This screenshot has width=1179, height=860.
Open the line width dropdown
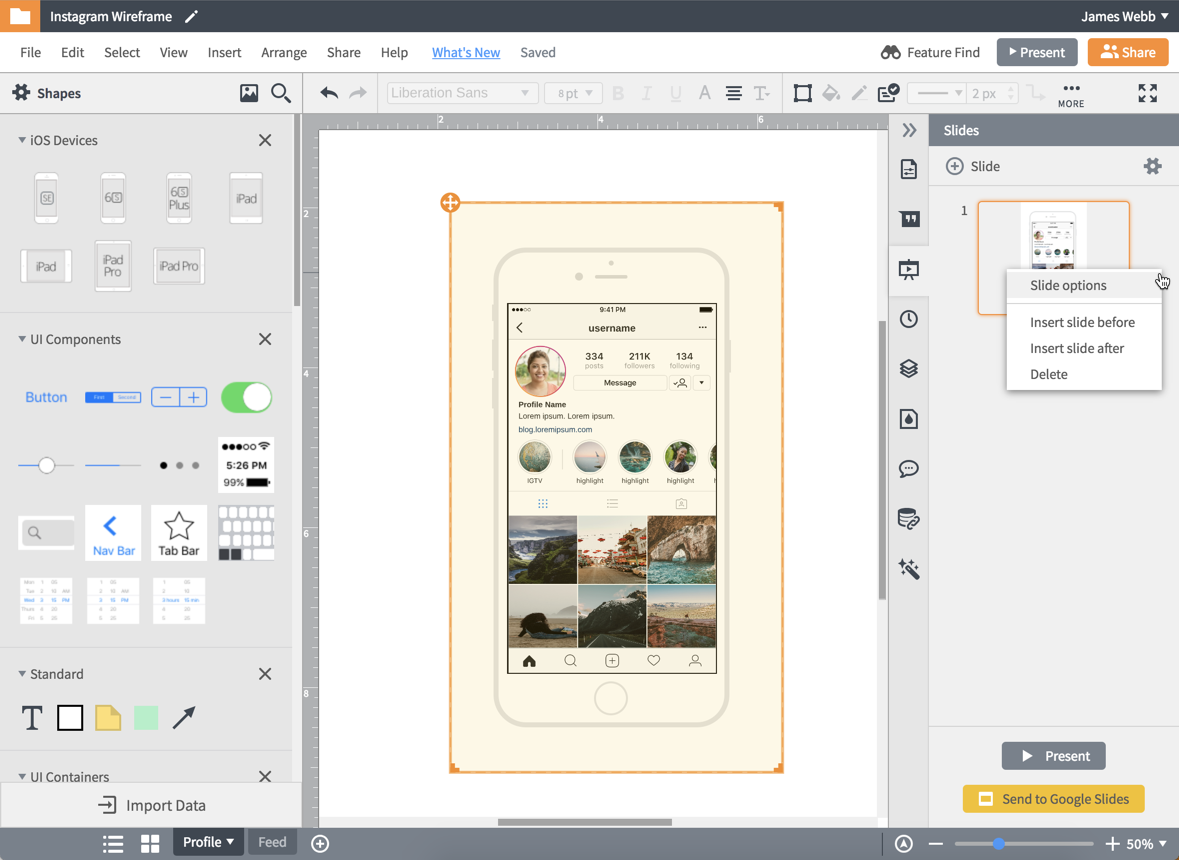point(936,93)
